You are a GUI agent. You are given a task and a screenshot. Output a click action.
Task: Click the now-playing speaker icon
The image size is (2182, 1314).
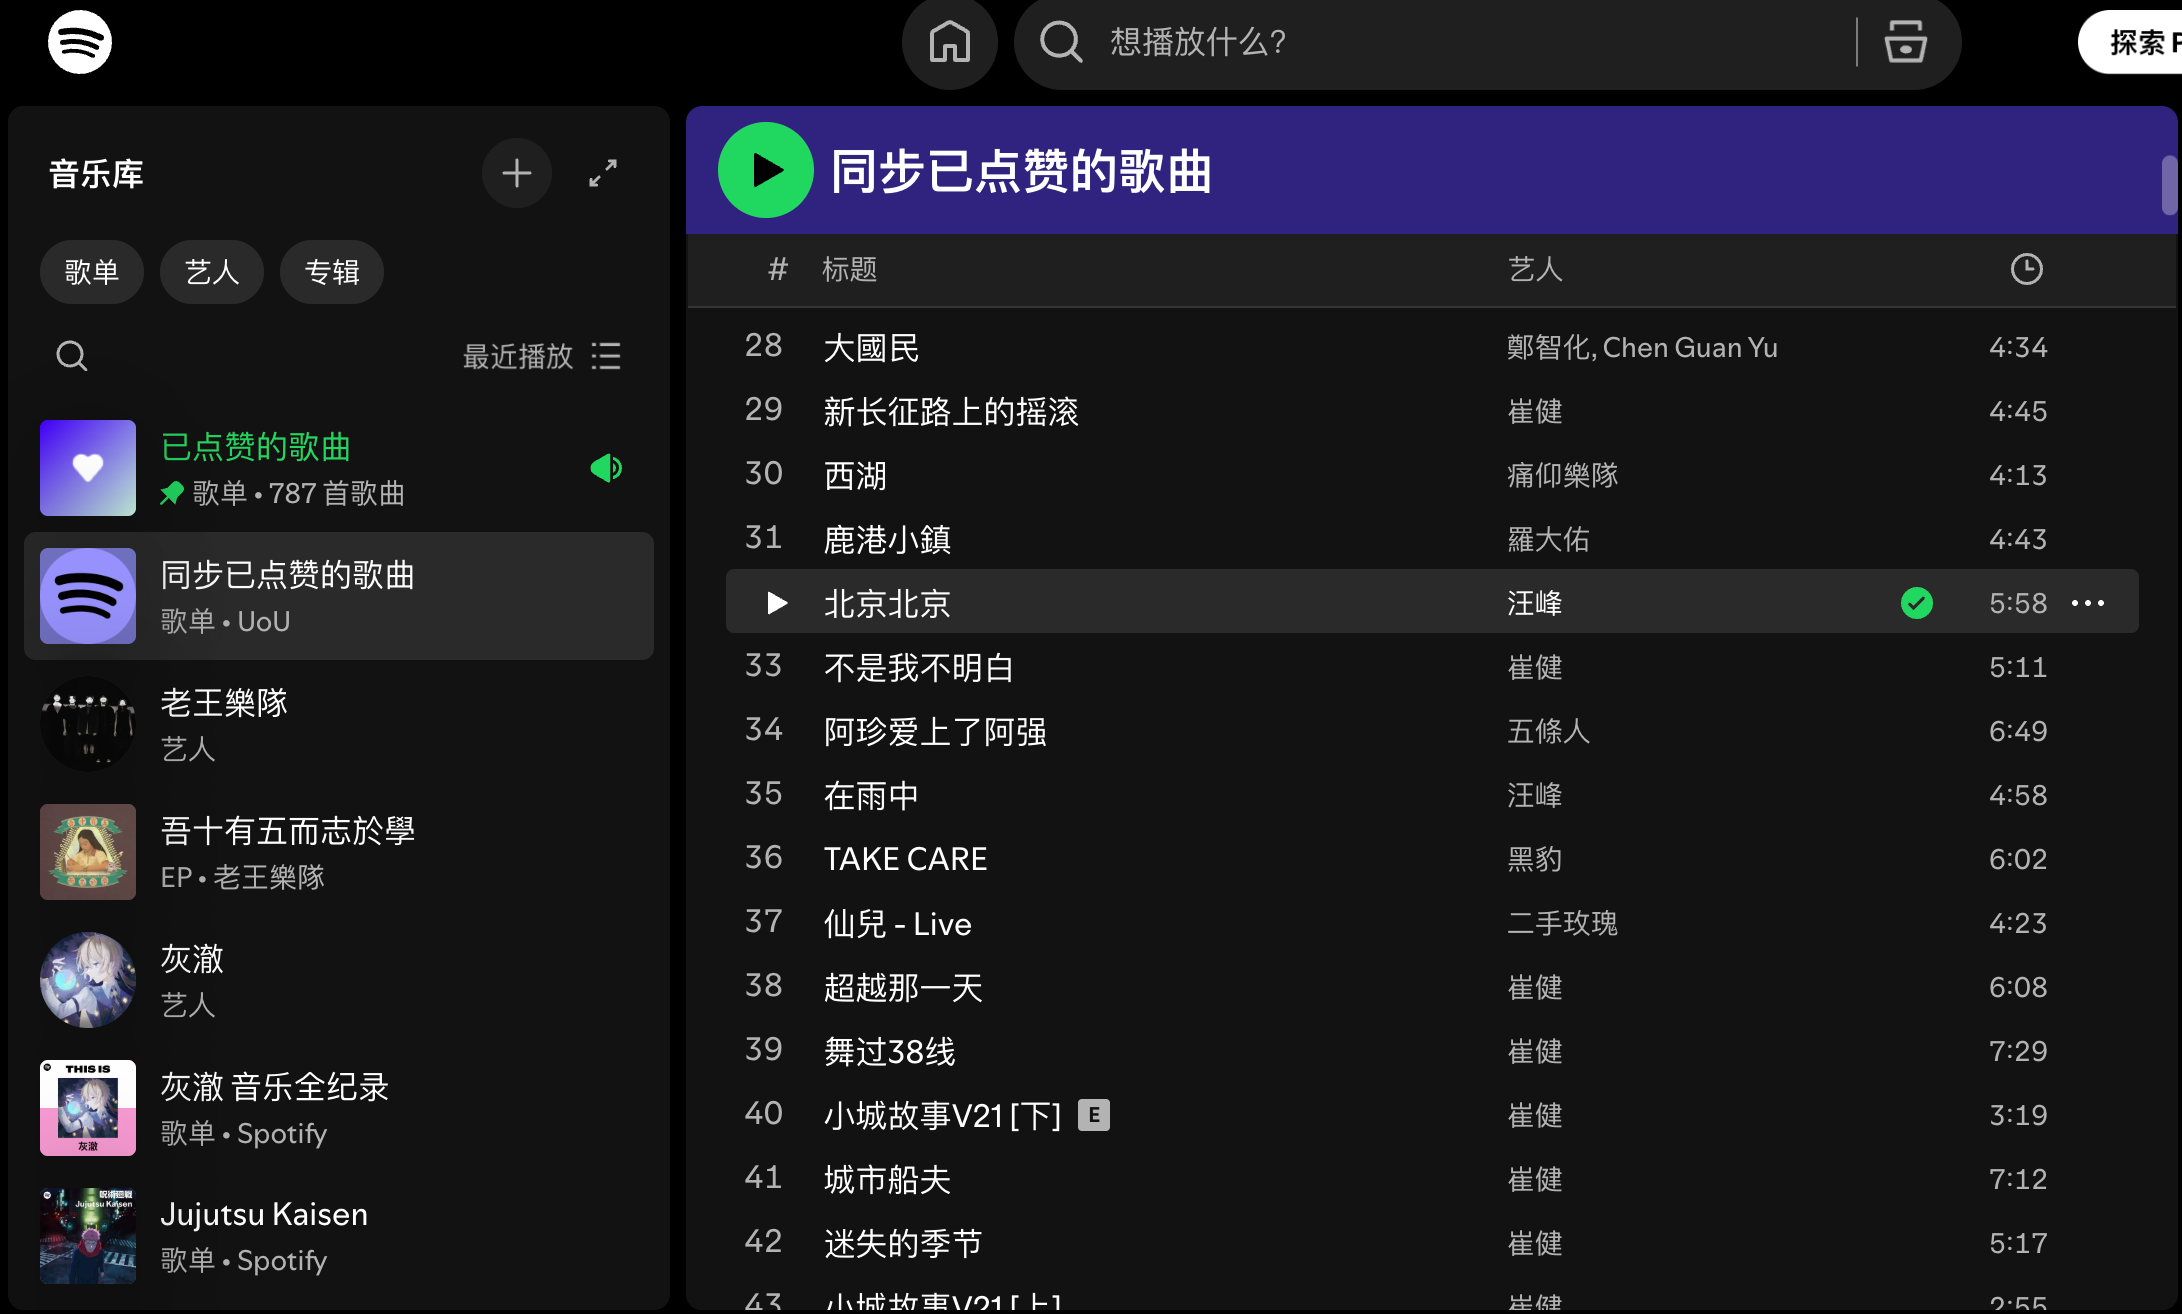606,468
